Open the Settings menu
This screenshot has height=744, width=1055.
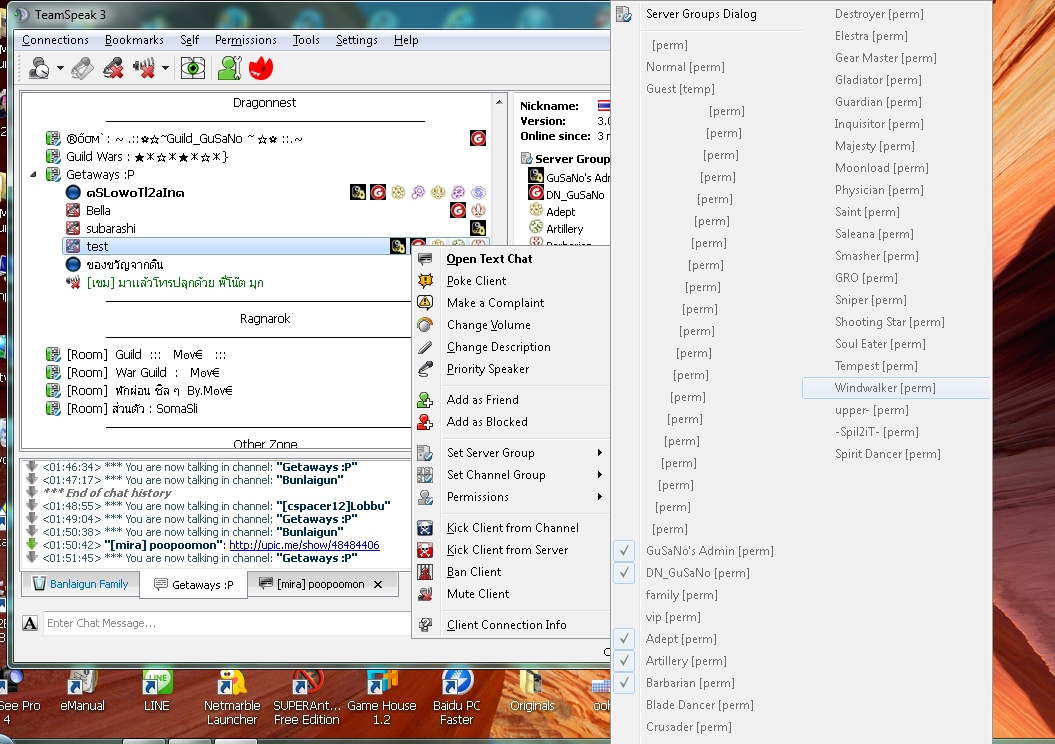(357, 40)
